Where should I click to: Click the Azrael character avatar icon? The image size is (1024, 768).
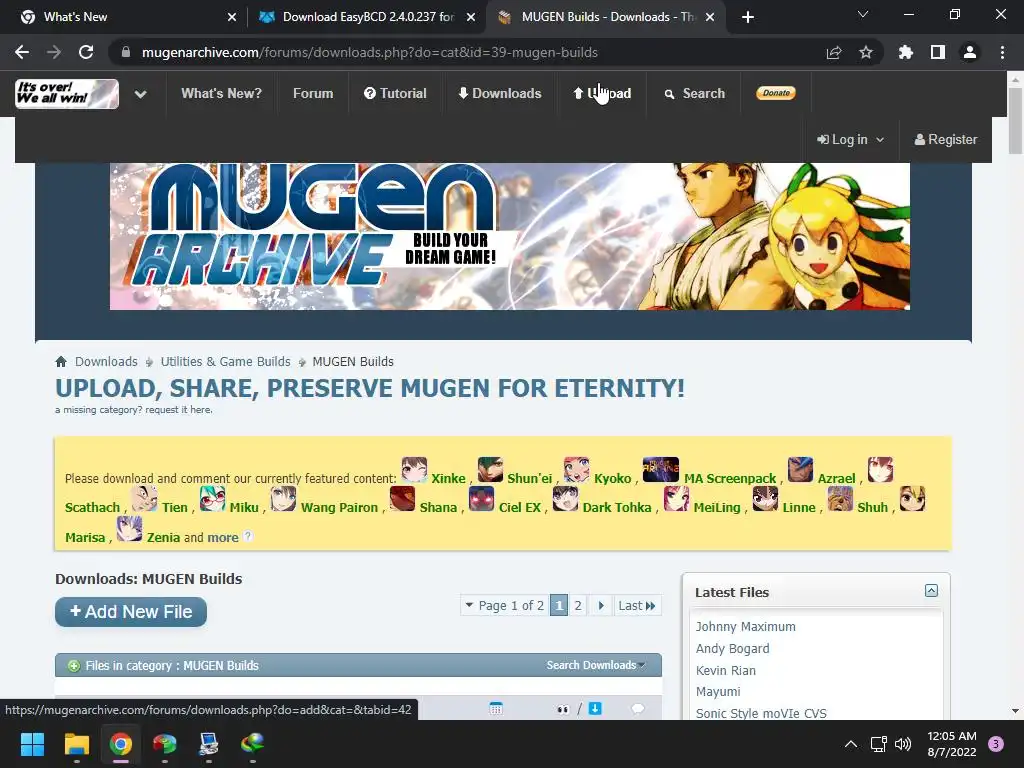coord(800,470)
